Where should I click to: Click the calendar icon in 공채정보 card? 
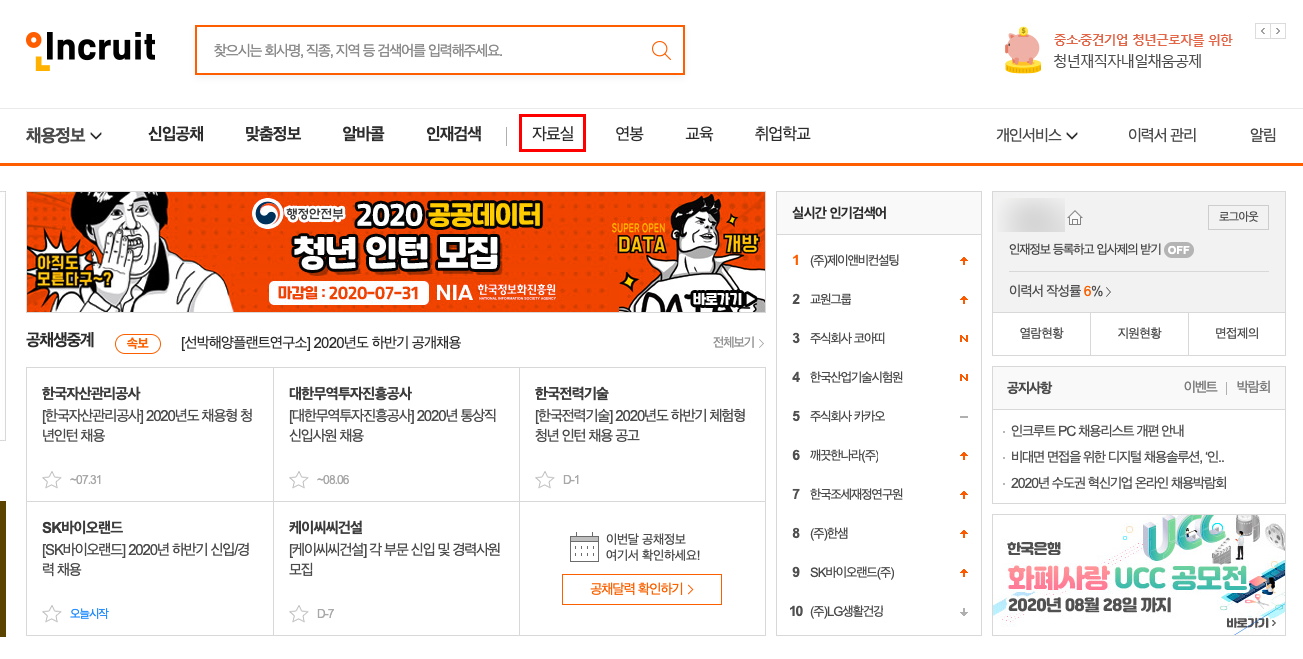point(584,547)
